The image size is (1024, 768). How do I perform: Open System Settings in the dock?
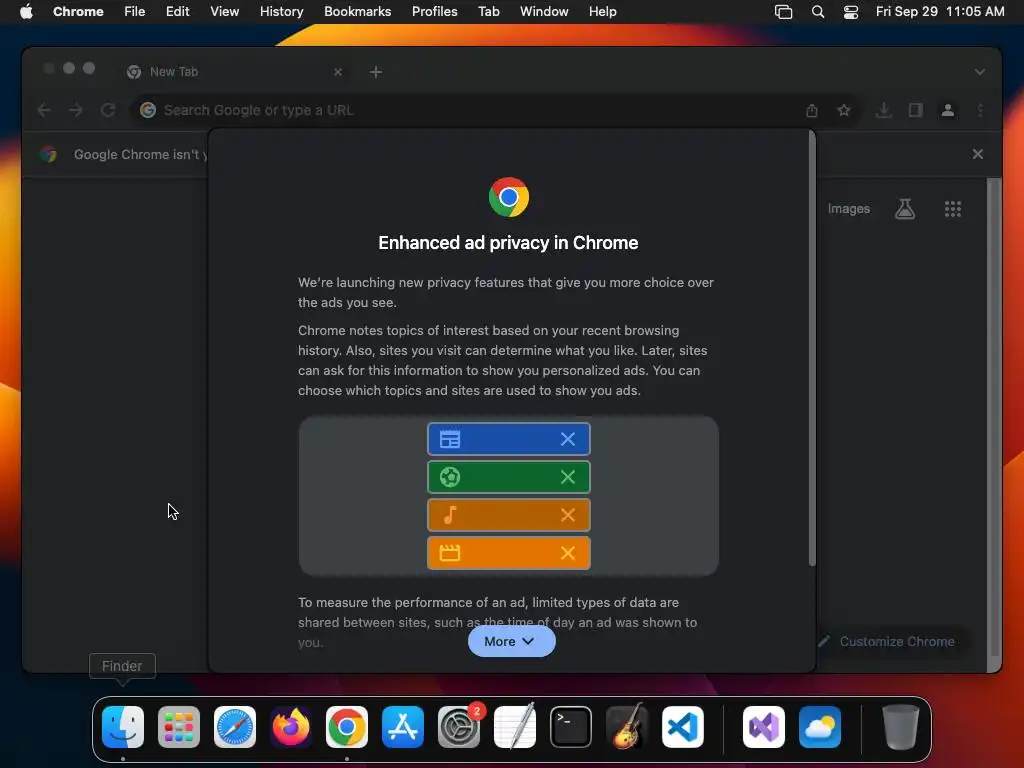[458, 727]
